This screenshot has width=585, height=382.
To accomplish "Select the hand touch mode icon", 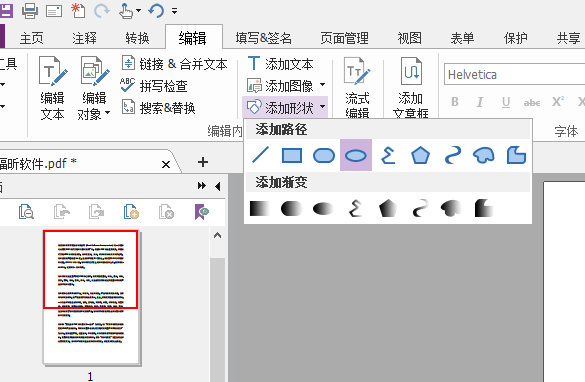I will (x=126, y=10).
